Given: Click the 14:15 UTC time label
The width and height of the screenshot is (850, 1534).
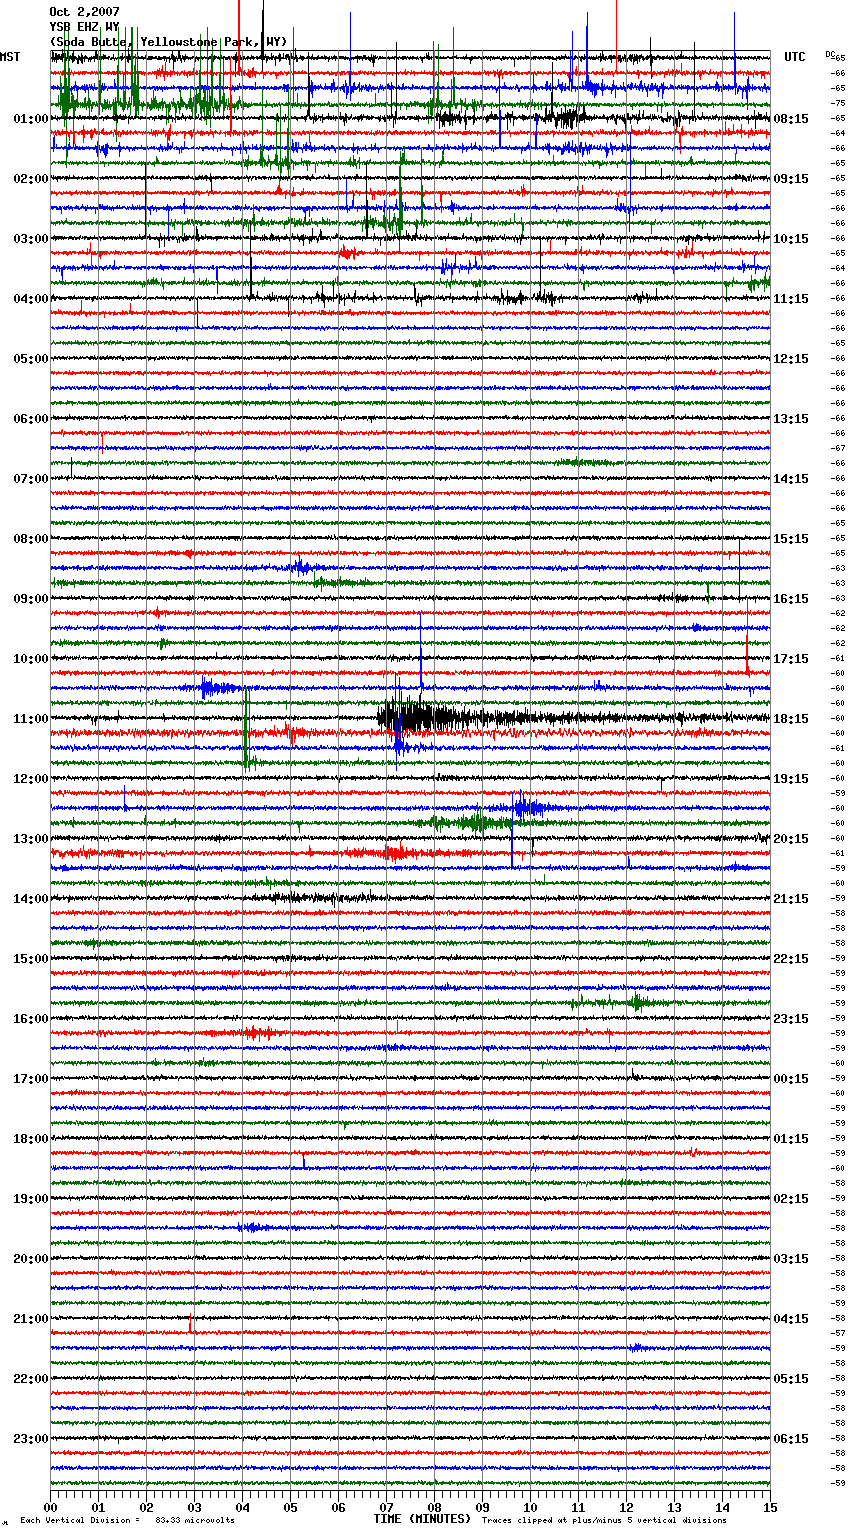Looking at the screenshot, I should pos(791,479).
